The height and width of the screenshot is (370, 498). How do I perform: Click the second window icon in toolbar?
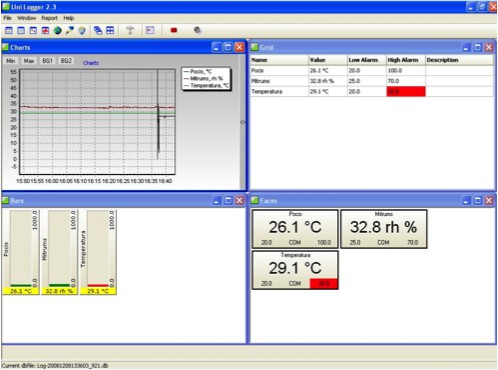click(21, 31)
